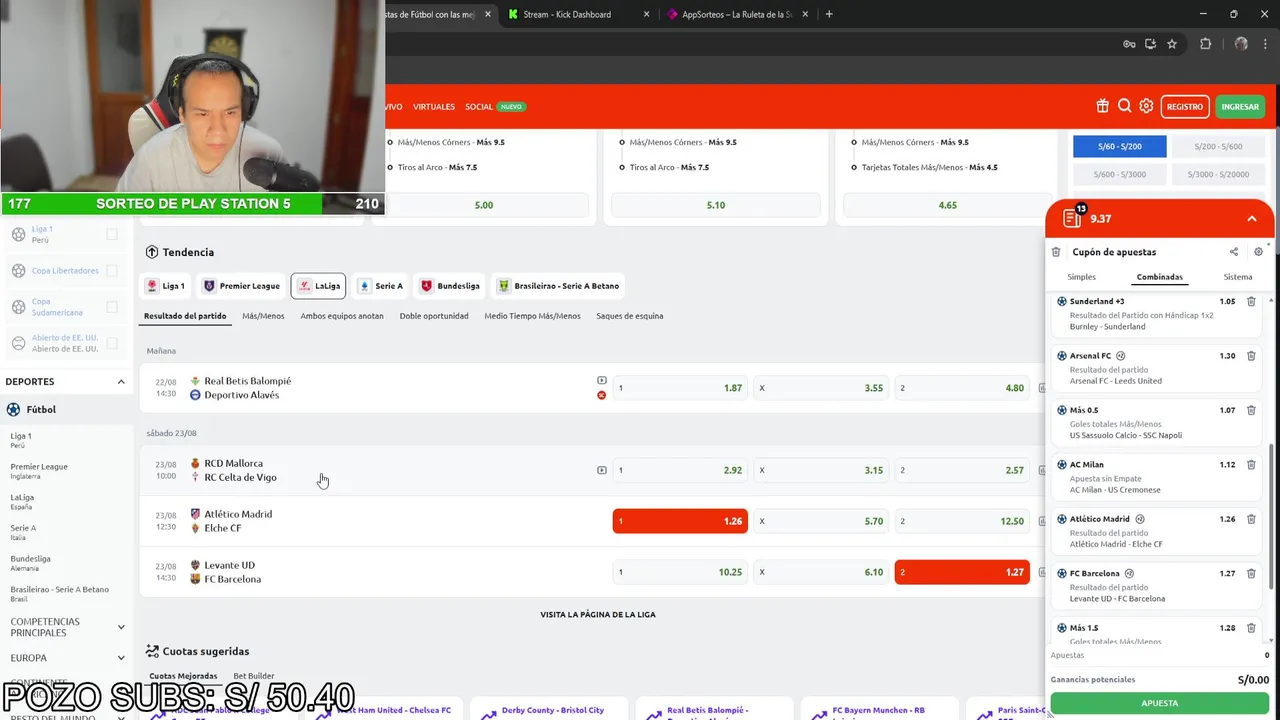The image size is (1280, 720).
Task: Select the Ambos equipos anotan tab
Action: (342, 316)
